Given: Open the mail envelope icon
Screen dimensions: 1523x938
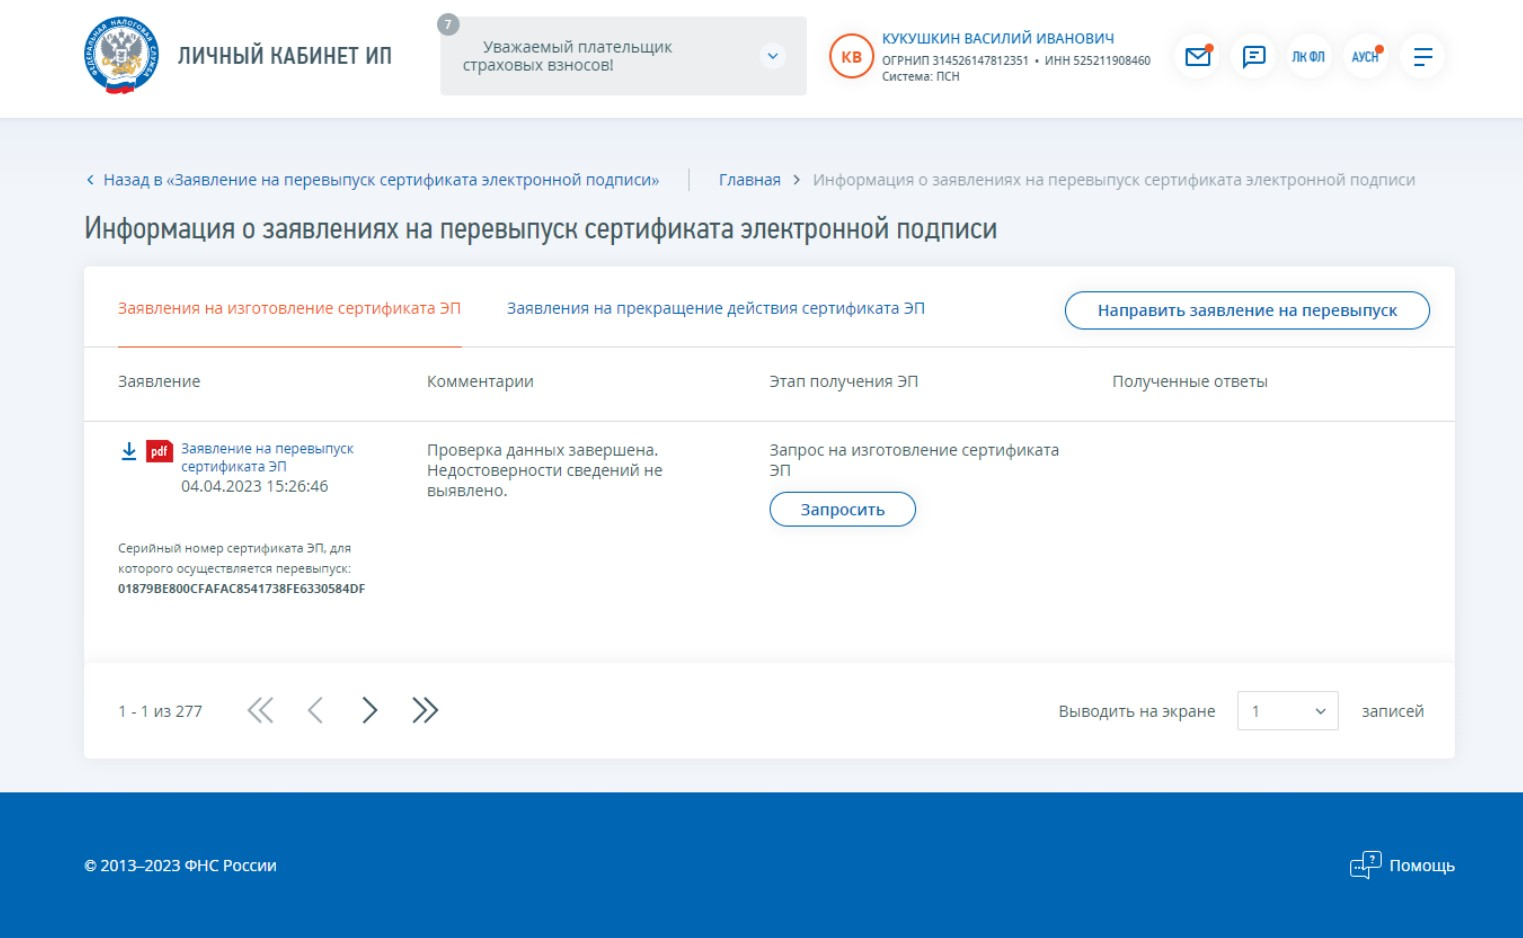Looking at the screenshot, I should (x=1197, y=57).
